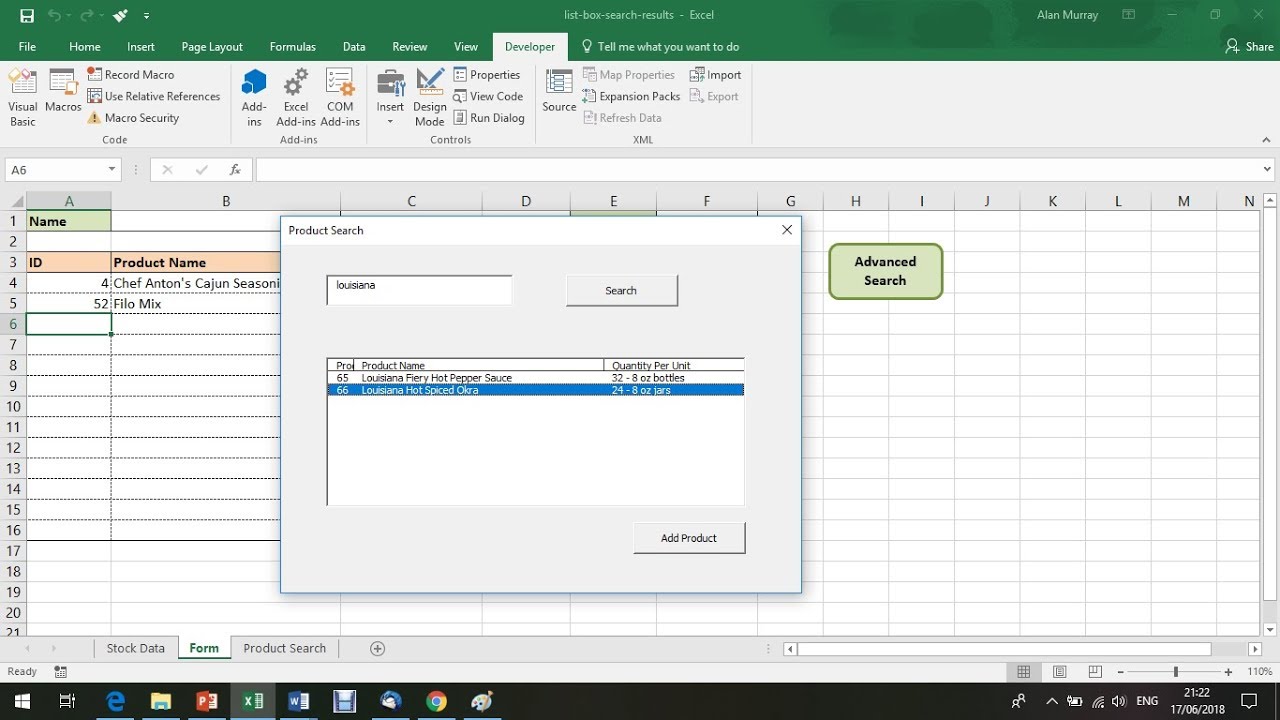Viewport: 1280px width, 720px height.
Task: Select Louisiana Fiery Hot Pepper Sauce row
Action: click(x=535, y=378)
